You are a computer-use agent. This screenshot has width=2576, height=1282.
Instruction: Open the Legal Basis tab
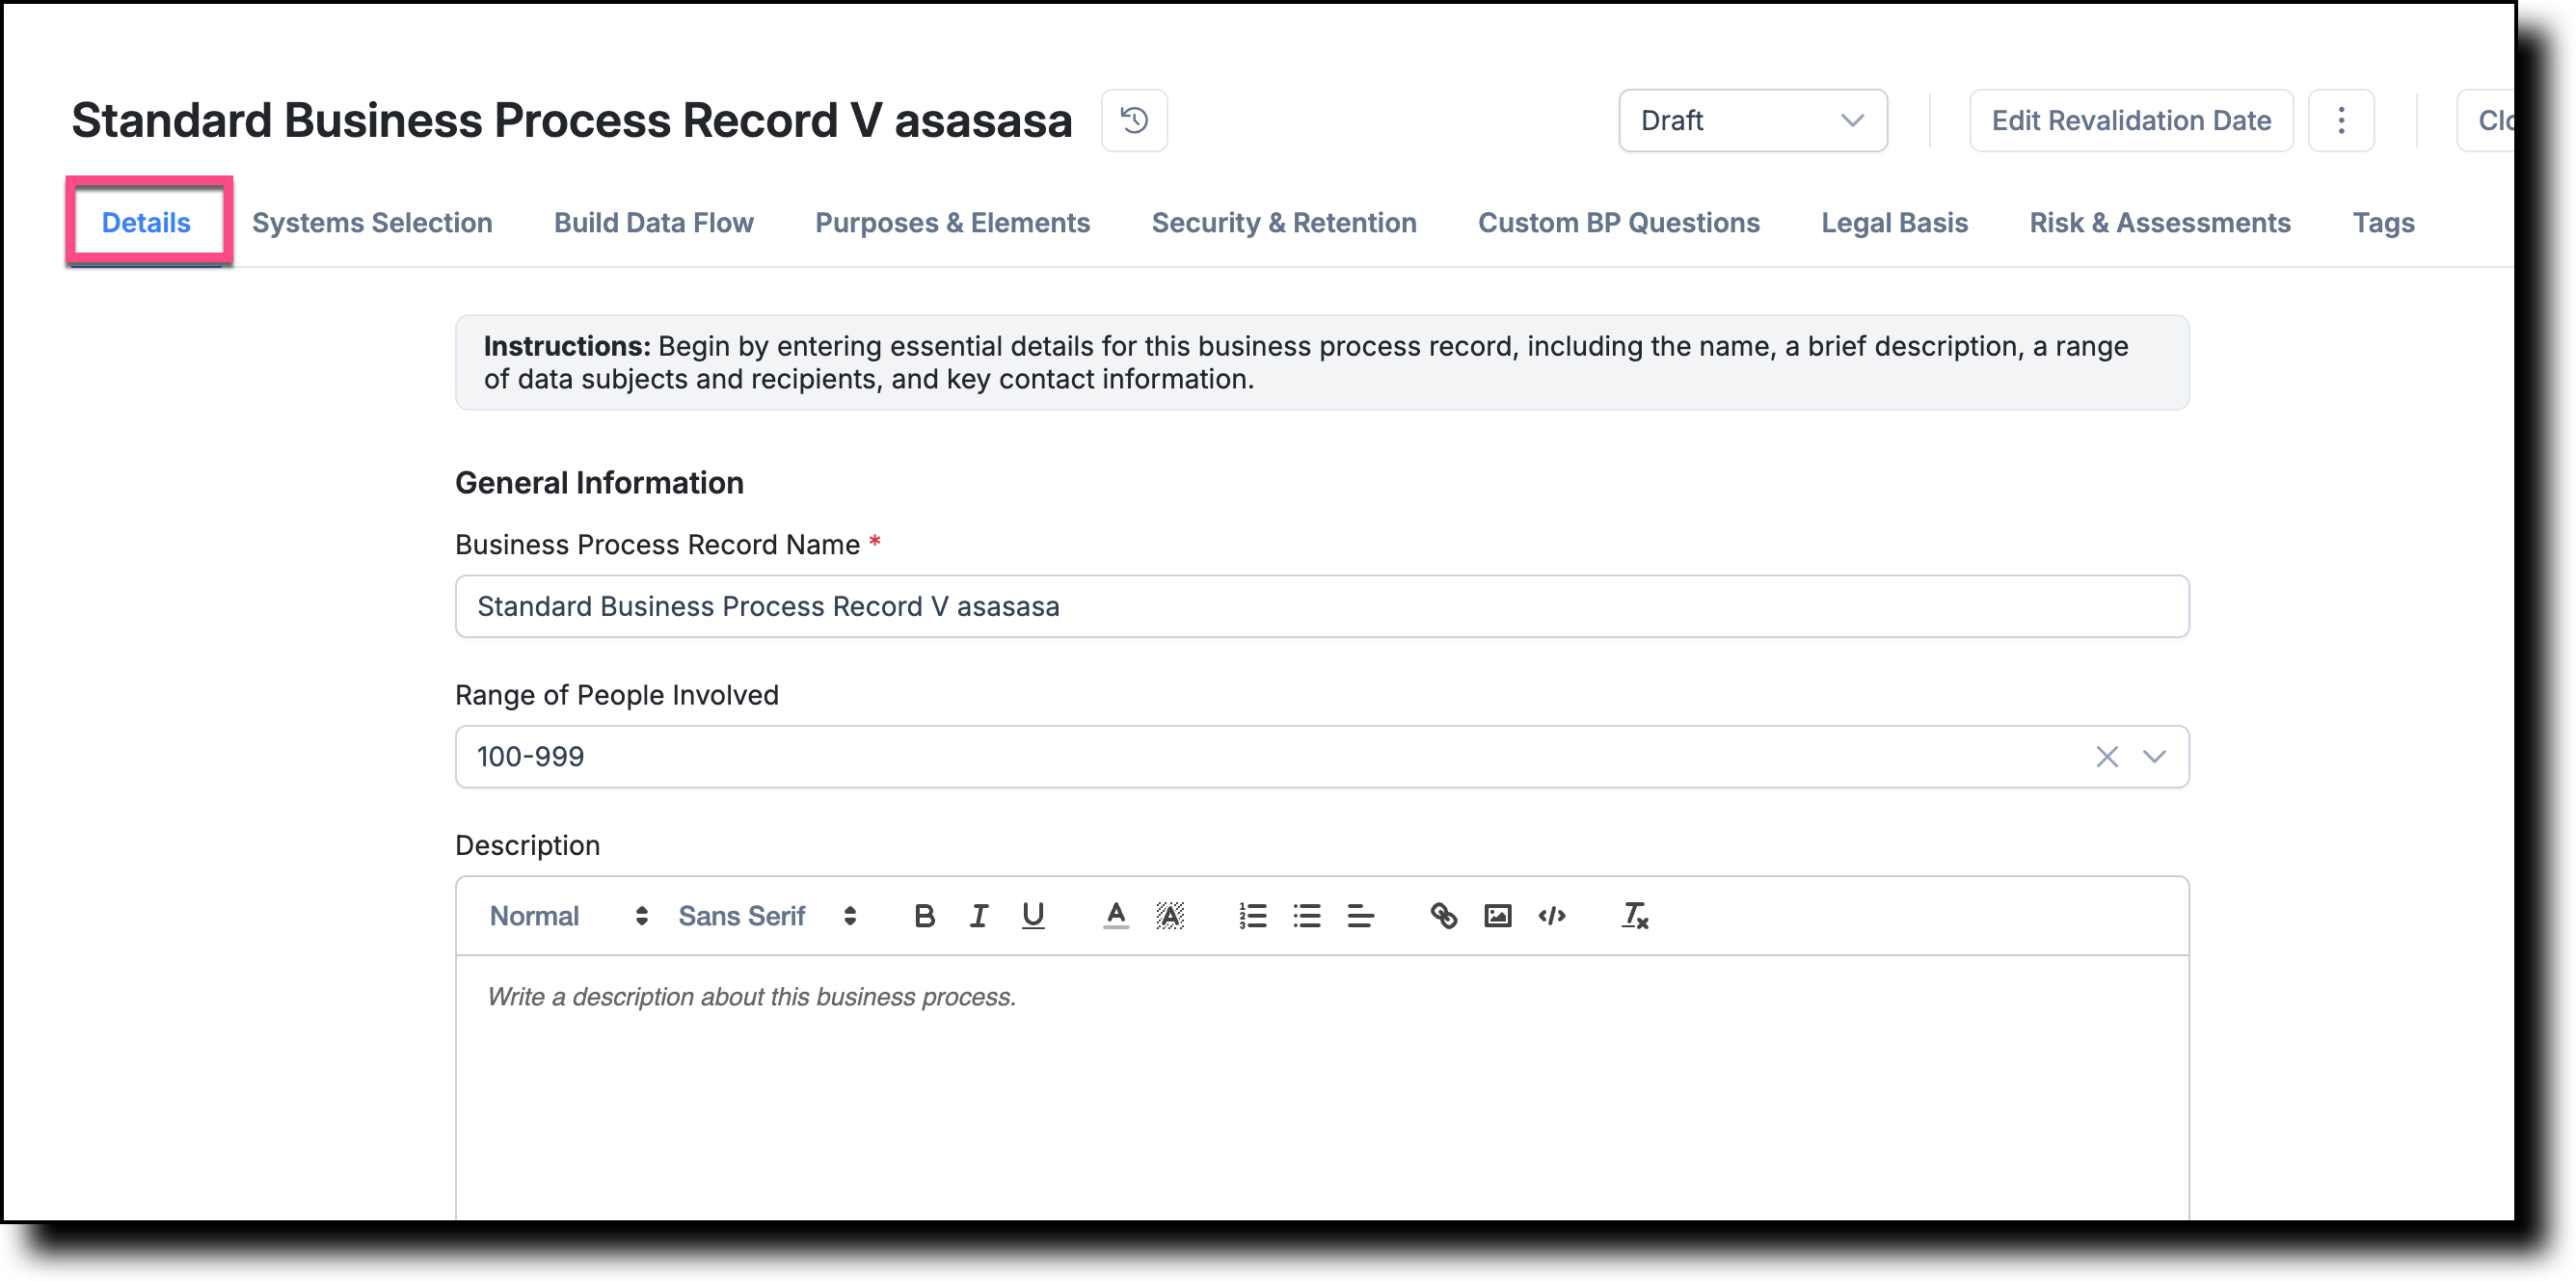[x=1893, y=222]
